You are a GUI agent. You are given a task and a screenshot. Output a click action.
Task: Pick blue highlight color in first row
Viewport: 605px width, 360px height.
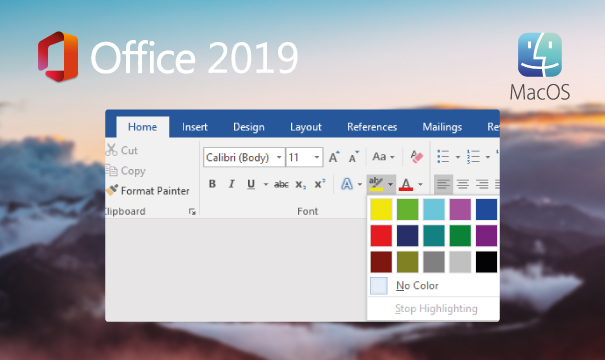click(486, 209)
